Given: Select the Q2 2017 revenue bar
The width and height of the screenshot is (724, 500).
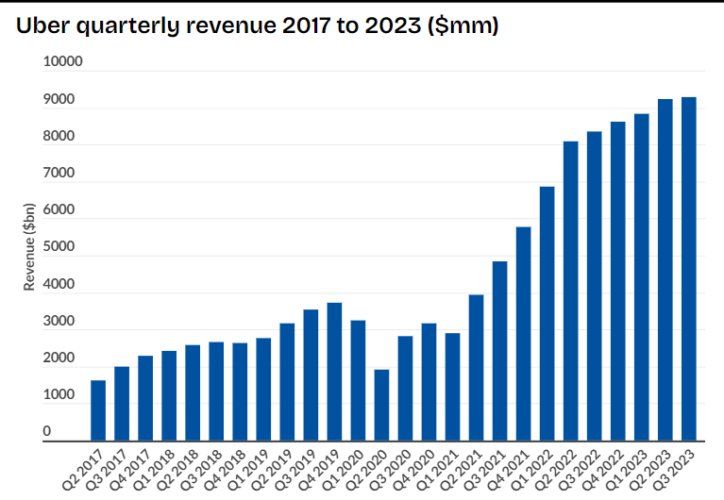Looking at the screenshot, I should [98, 410].
